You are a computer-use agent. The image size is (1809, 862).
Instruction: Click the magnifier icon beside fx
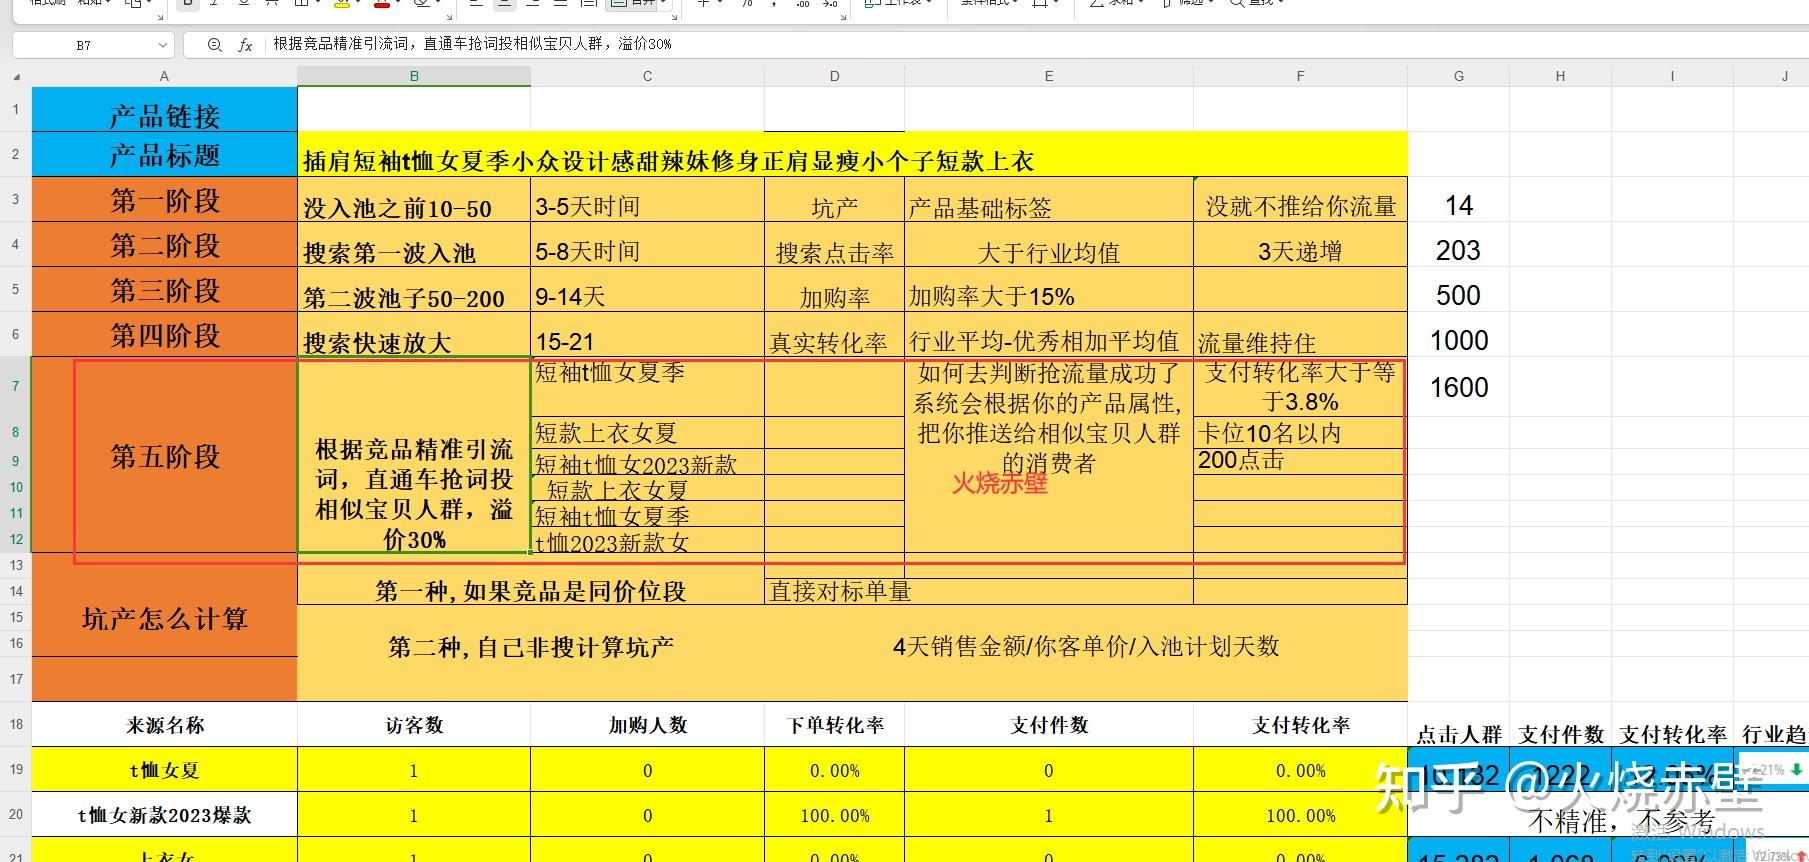(x=214, y=45)
